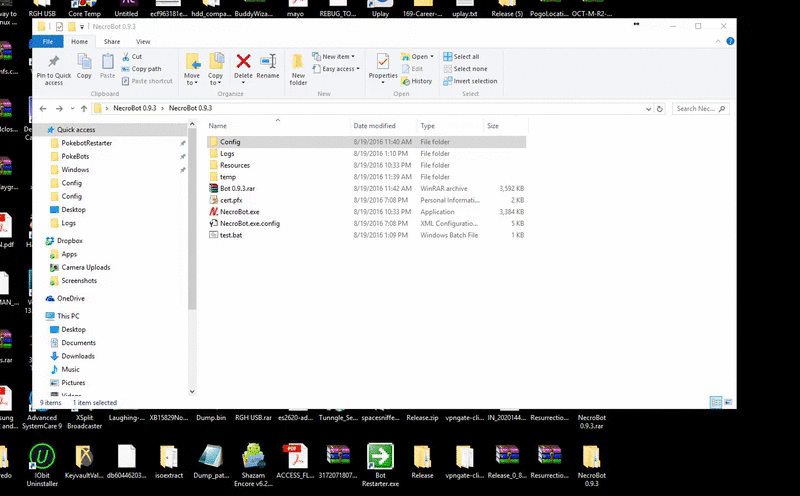The image size is (800, 496).
Task: Create a New folder
Action: (x=298, y=69)
